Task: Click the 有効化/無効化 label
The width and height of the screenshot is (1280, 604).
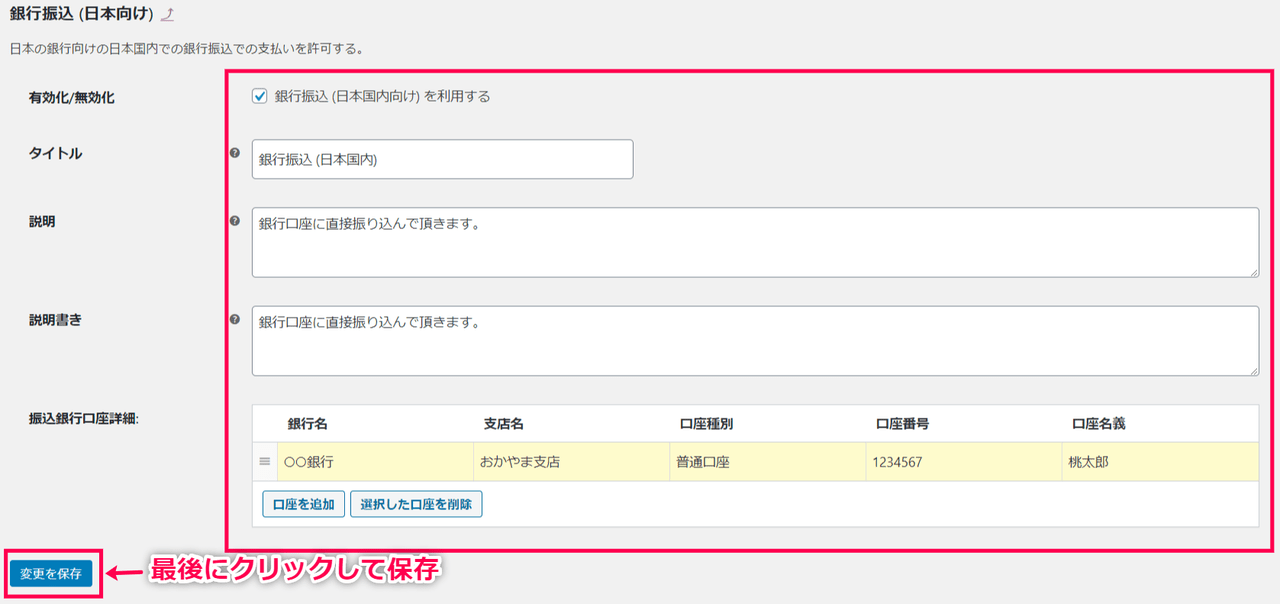Action: pos(71,98)
